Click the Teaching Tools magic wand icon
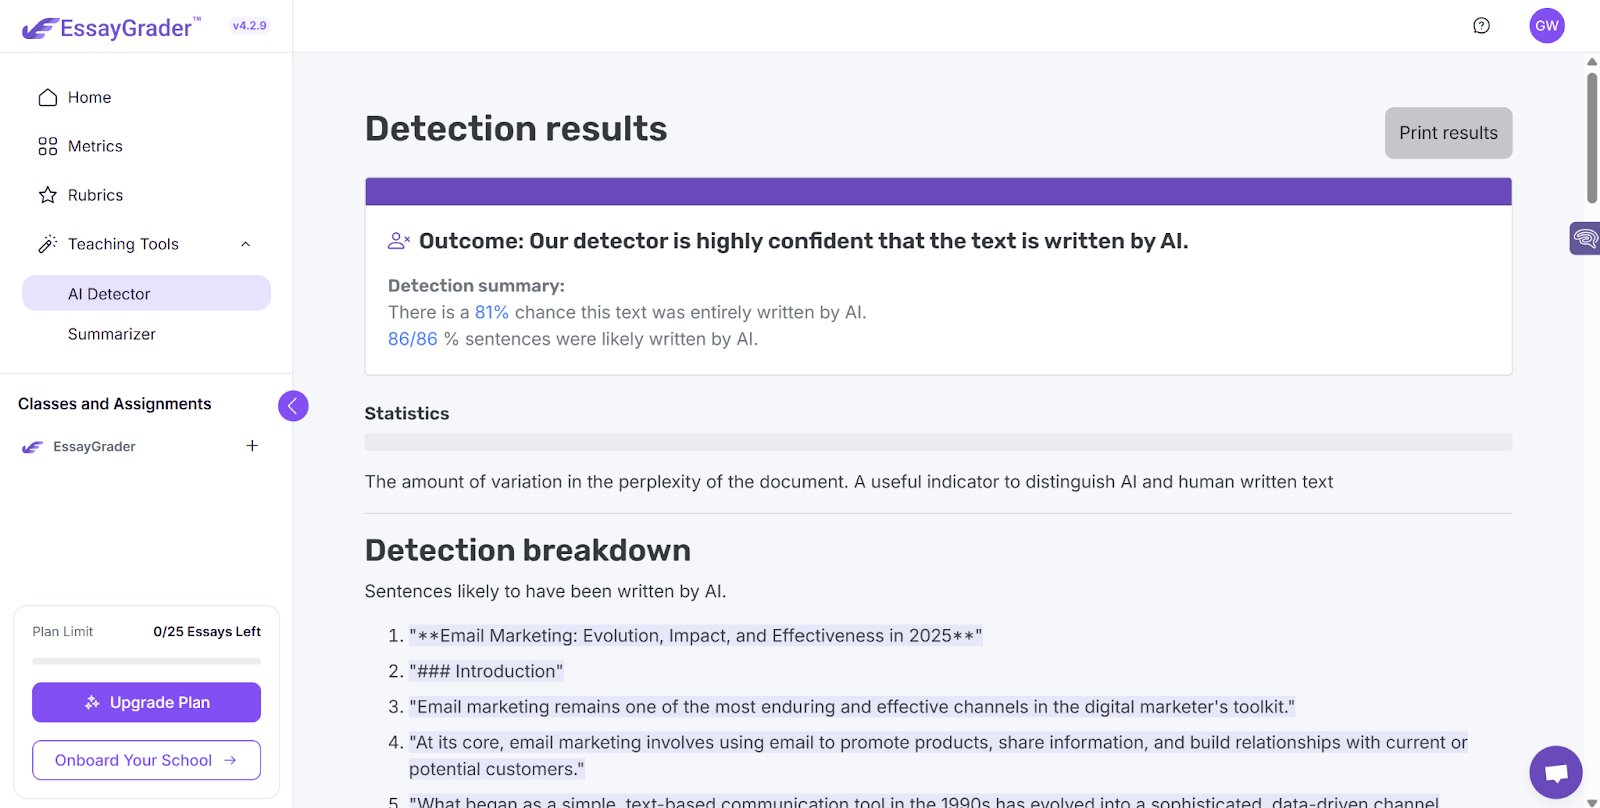Image resolution: width=1600 pixels, height=808 pixels. coord(46,244)
